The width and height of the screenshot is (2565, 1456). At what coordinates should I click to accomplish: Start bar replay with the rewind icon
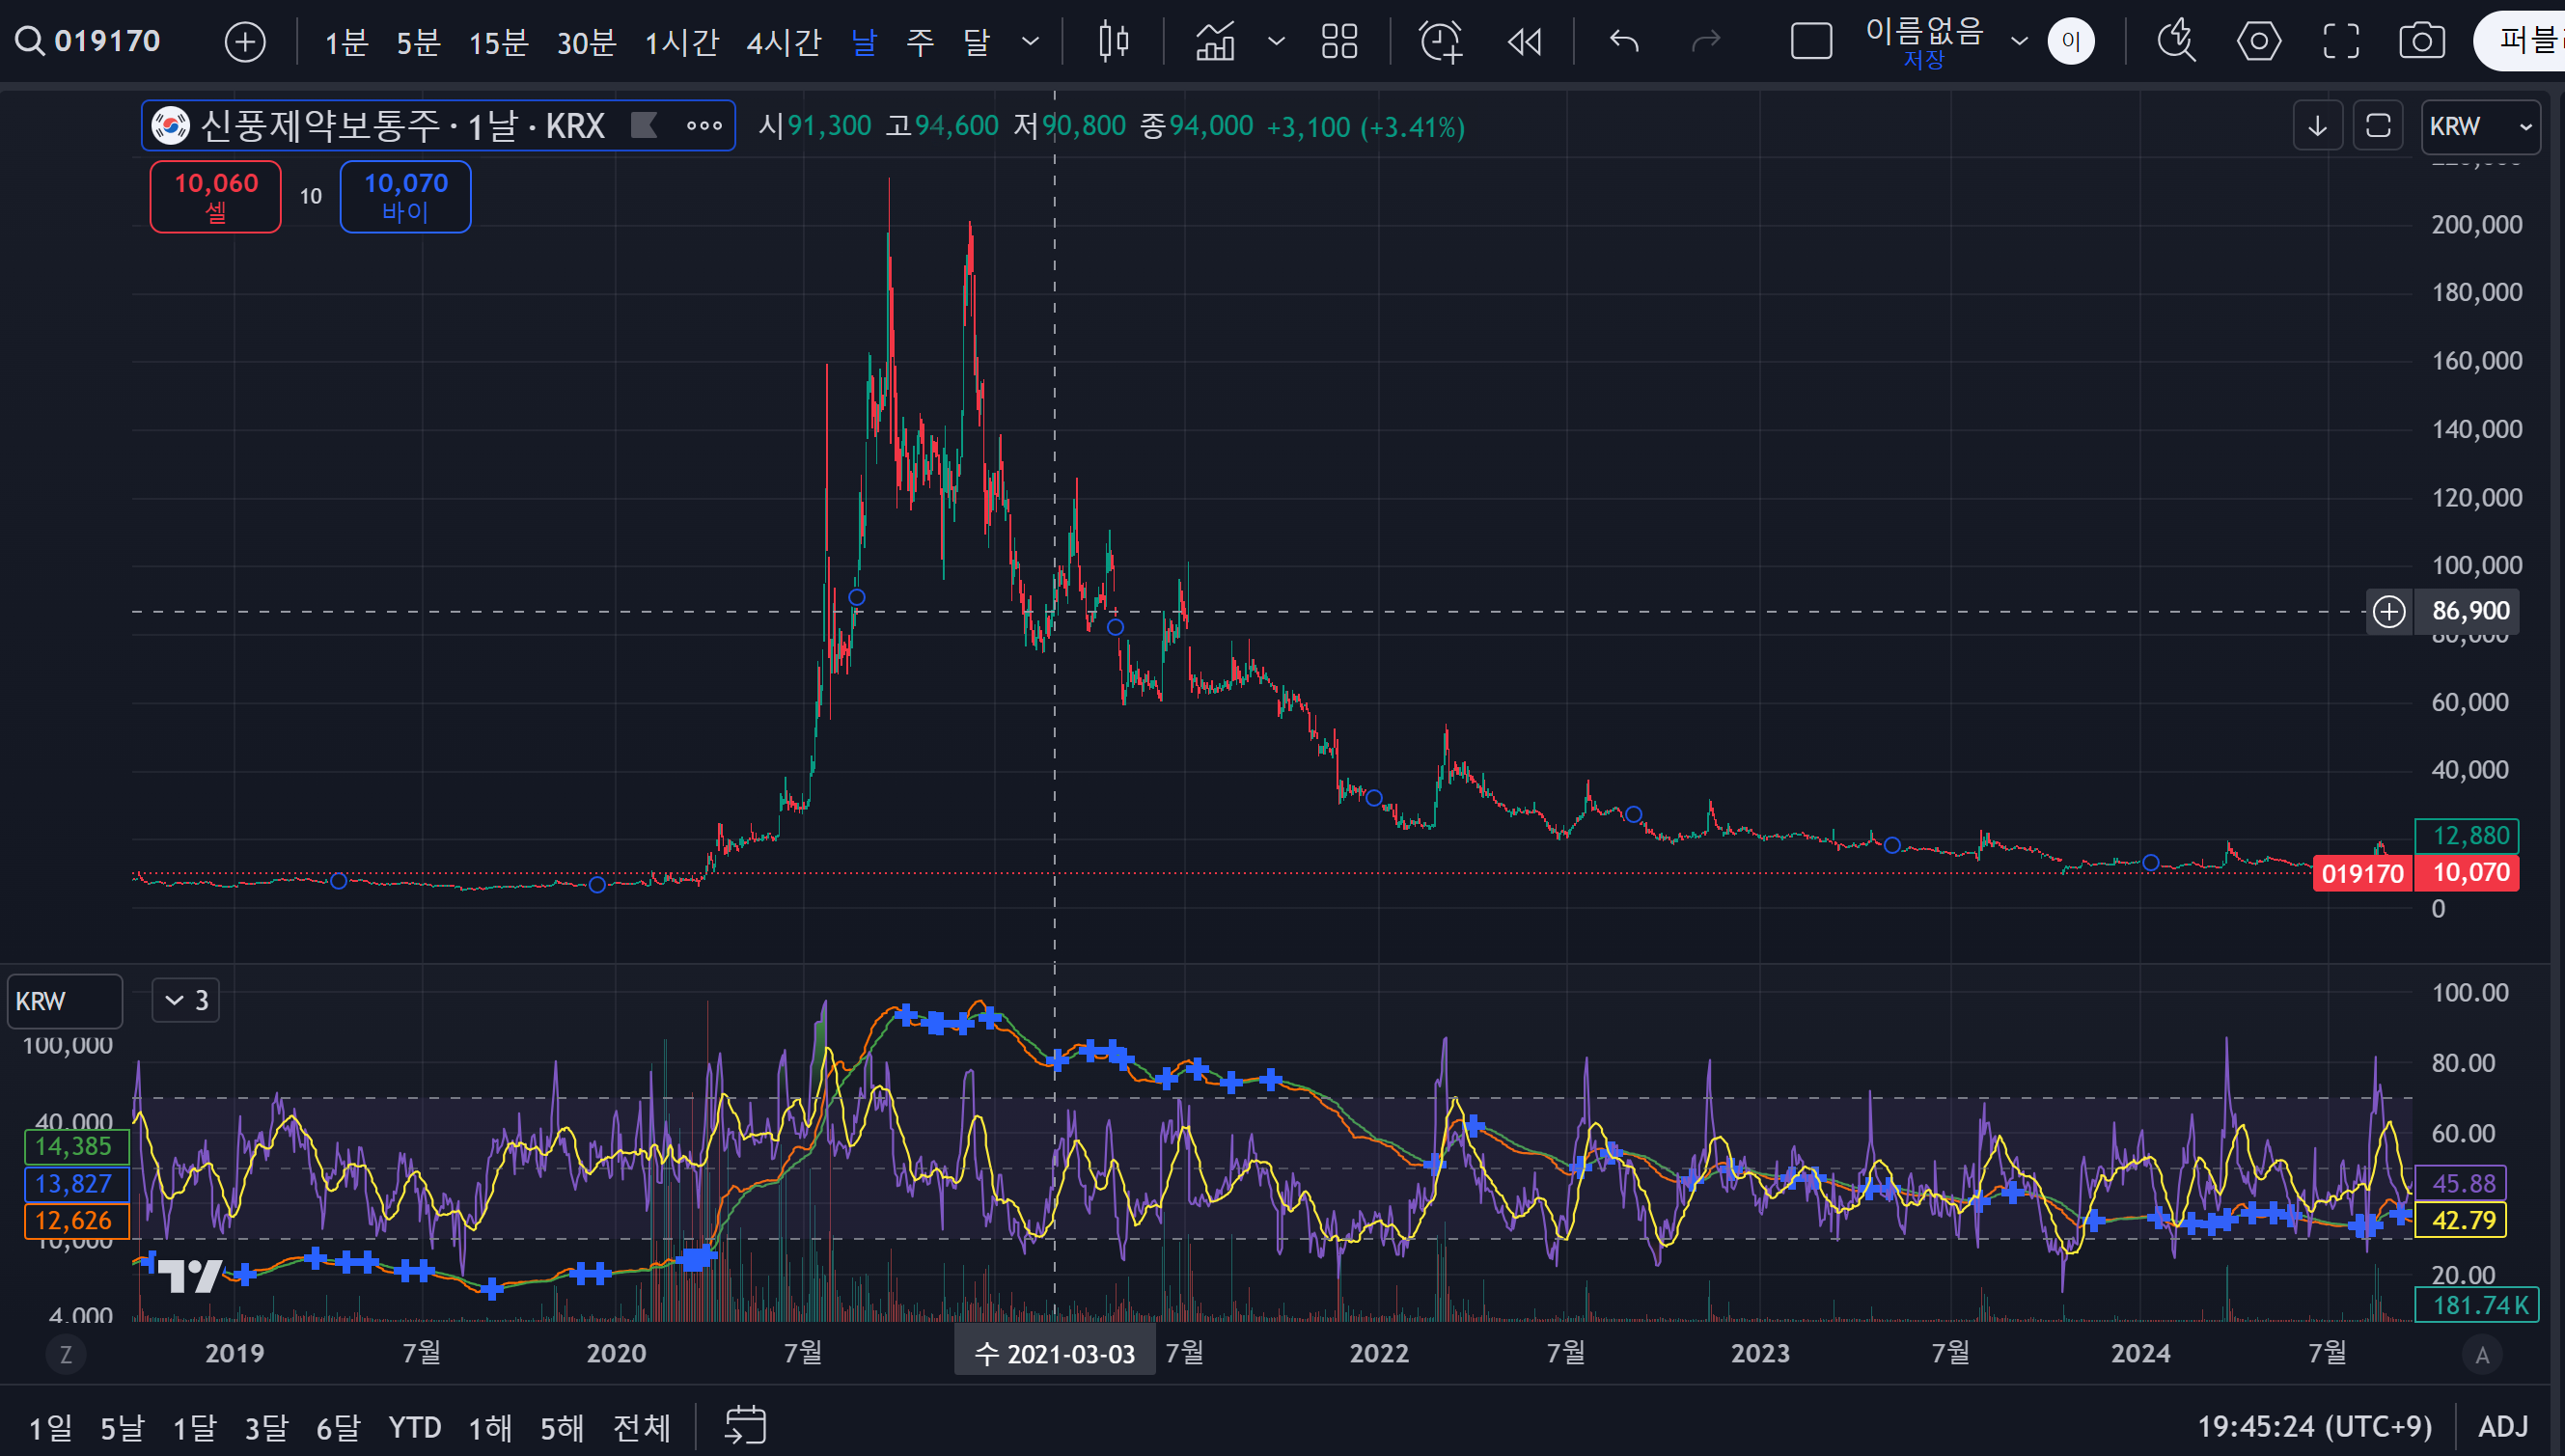pos(1524,42)
